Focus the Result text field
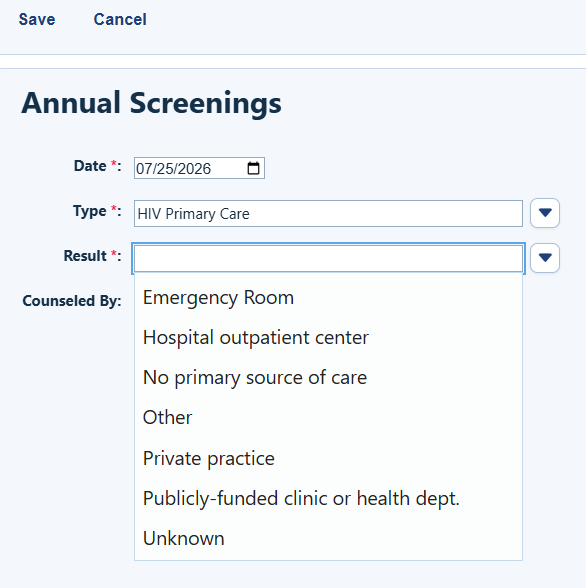 [328, 258]
